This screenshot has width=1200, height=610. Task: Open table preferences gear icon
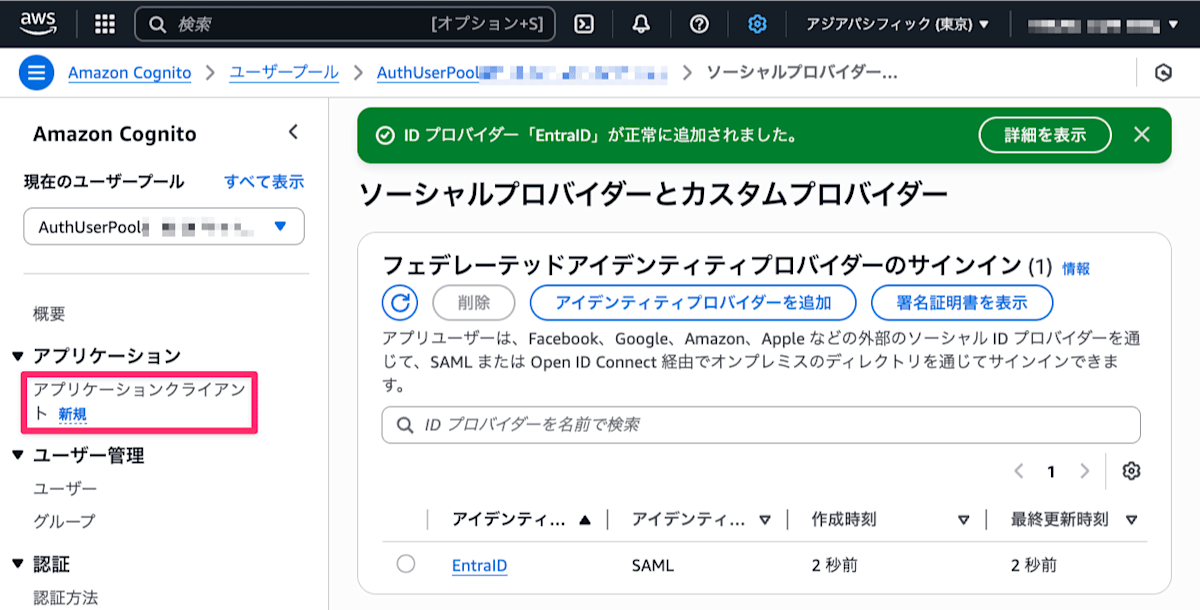[1132, 471]
